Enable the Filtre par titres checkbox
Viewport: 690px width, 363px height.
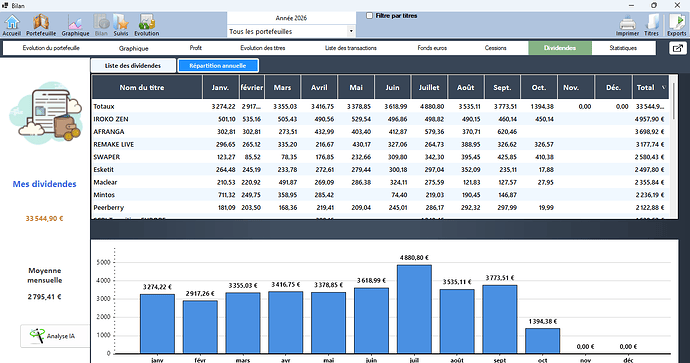click(x=370, y=15)
